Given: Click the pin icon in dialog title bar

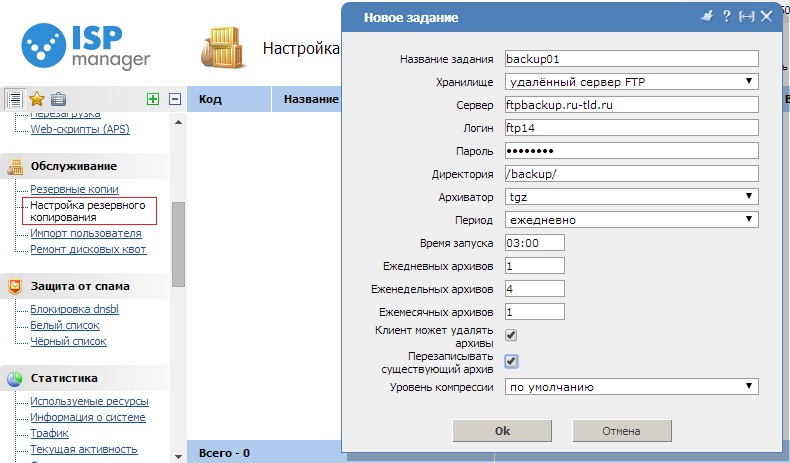Looking at the screenshot, I should (x=707, y=17).
